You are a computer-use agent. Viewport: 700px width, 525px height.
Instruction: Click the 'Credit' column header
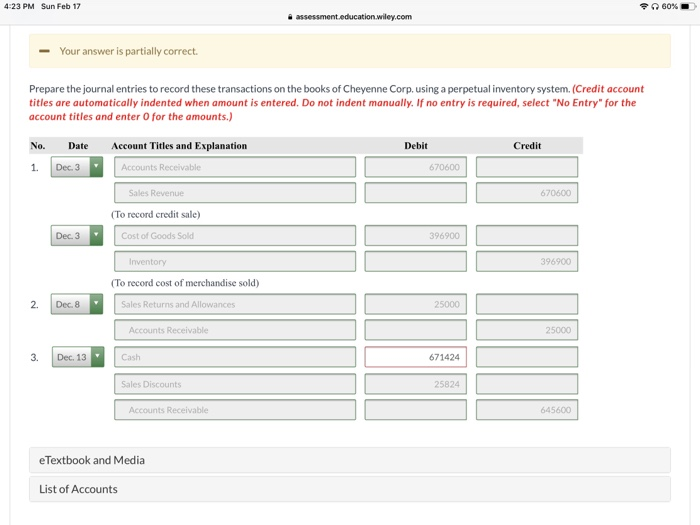click(x=527, y=146)
